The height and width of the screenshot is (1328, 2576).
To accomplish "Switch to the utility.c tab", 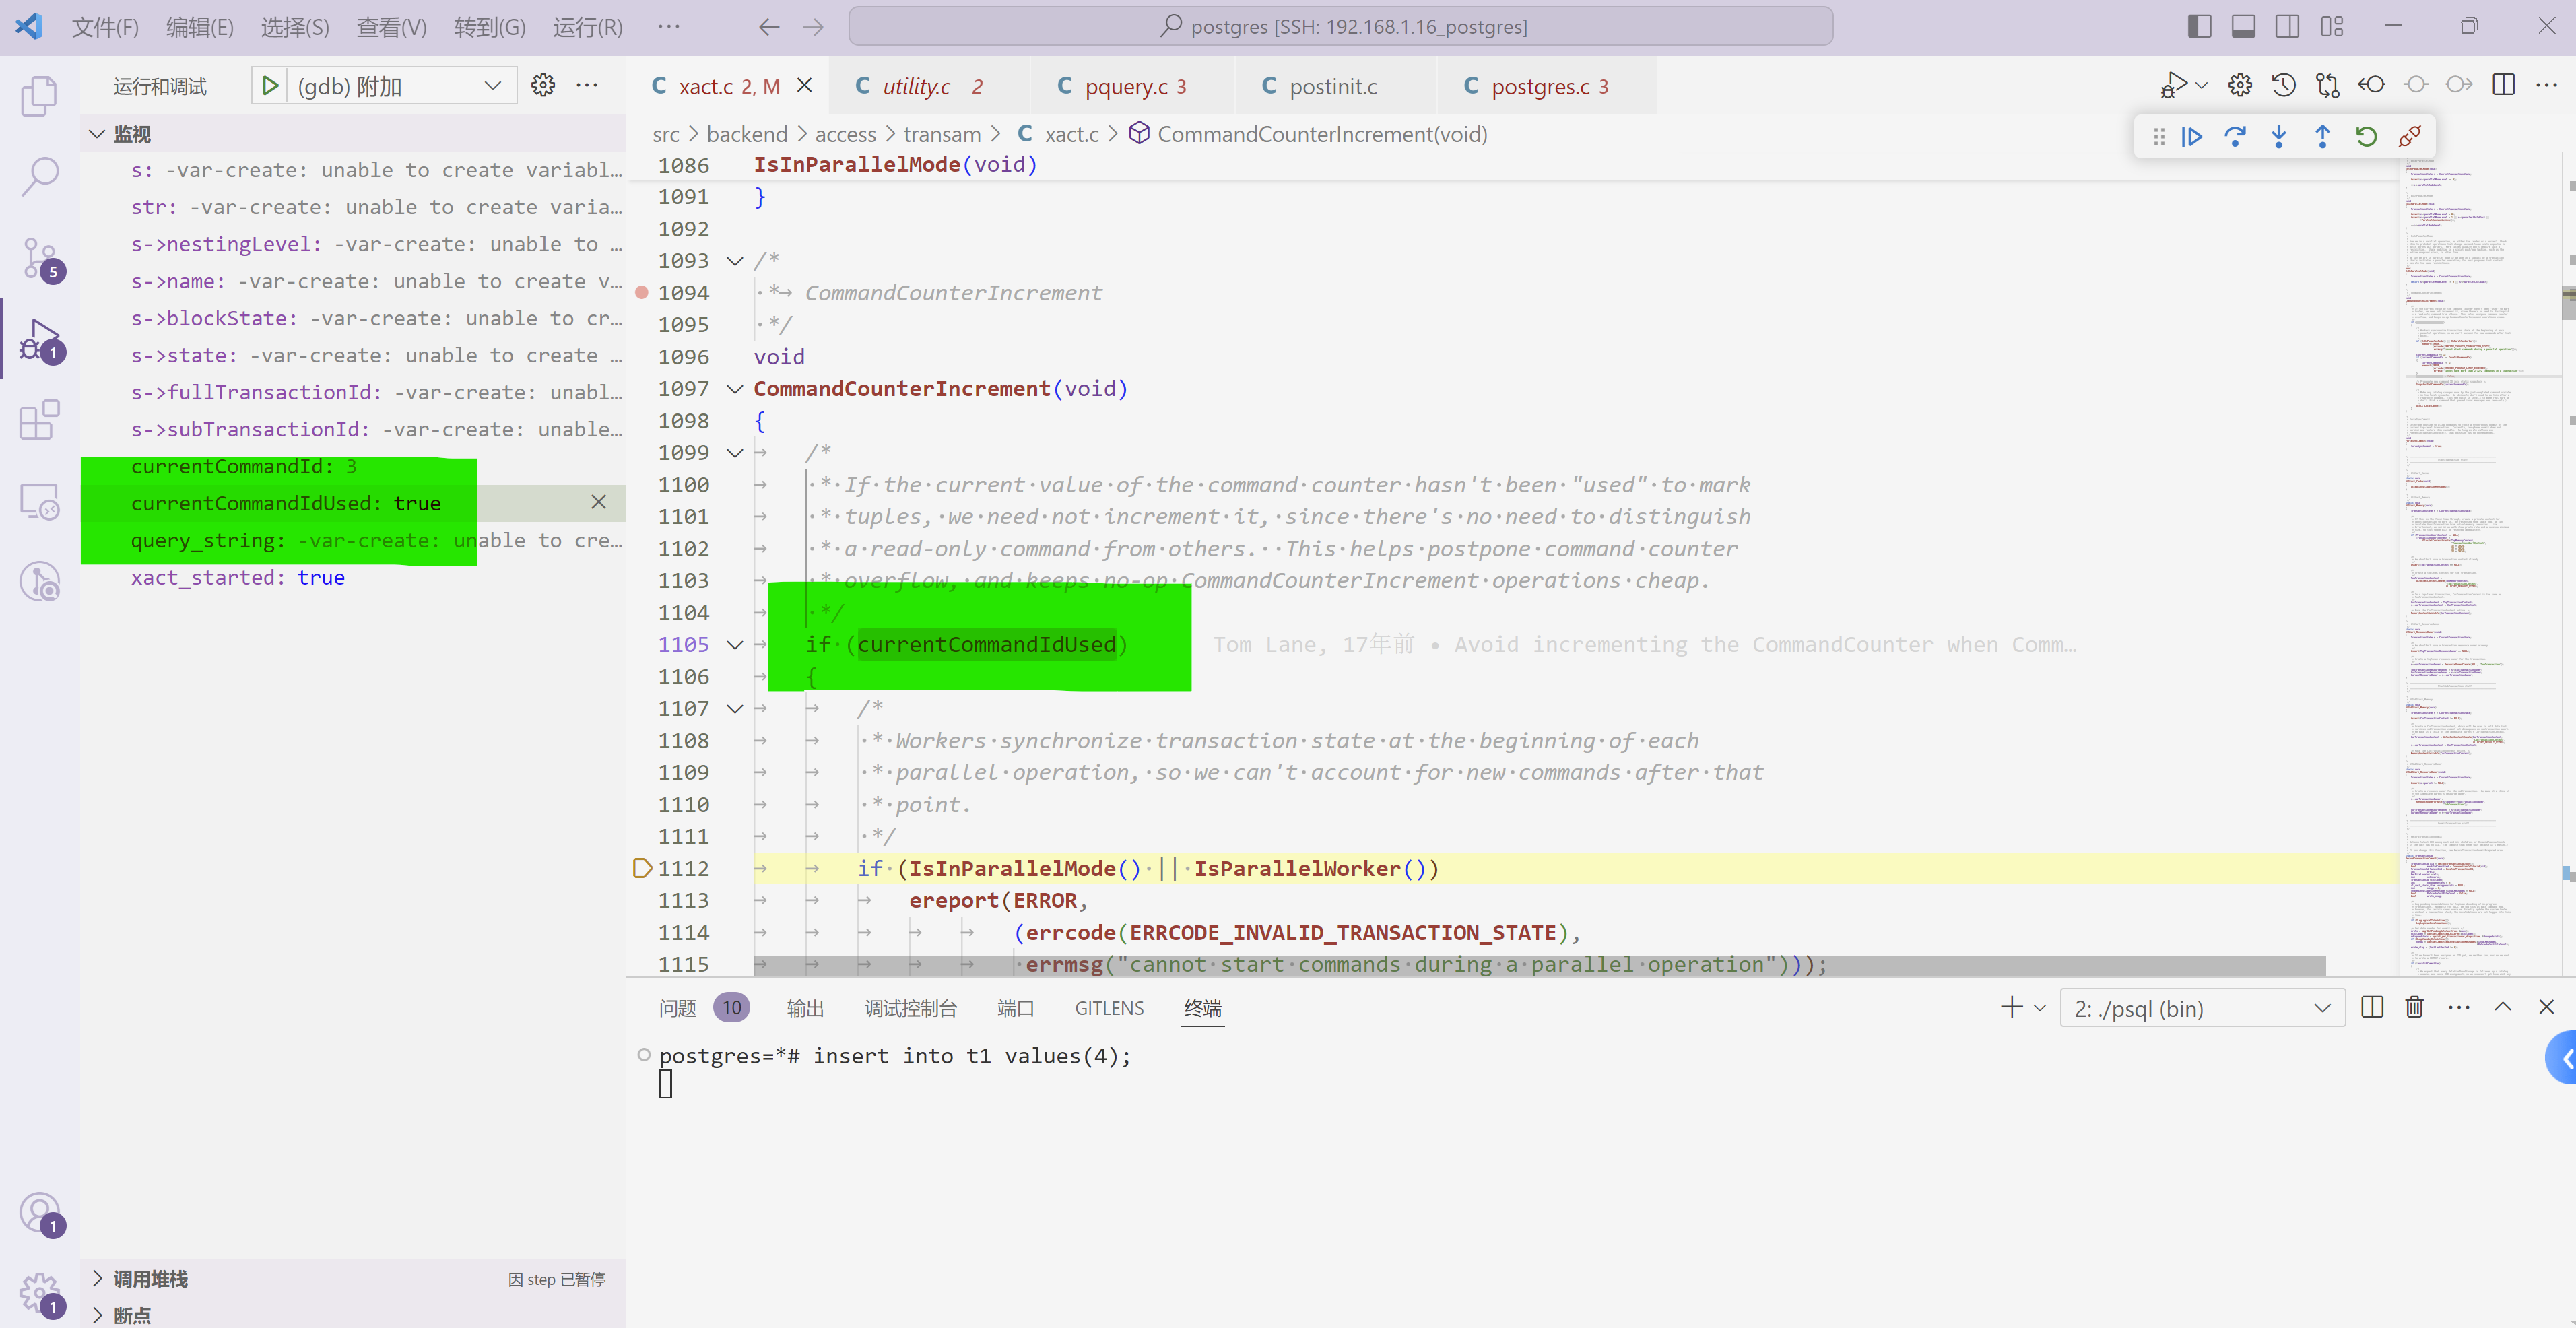I will pyautogui.click(x=929, y=86).
